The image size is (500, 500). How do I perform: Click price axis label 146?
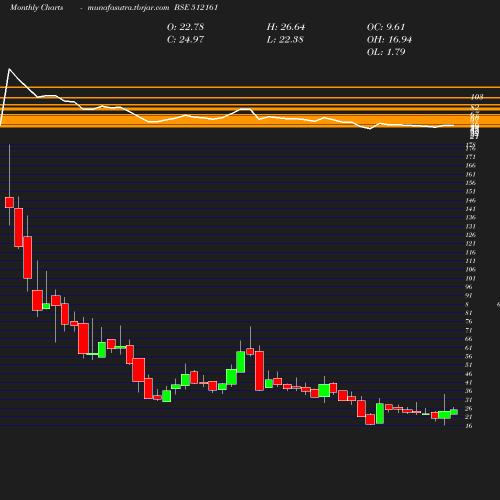click(470, 200)
